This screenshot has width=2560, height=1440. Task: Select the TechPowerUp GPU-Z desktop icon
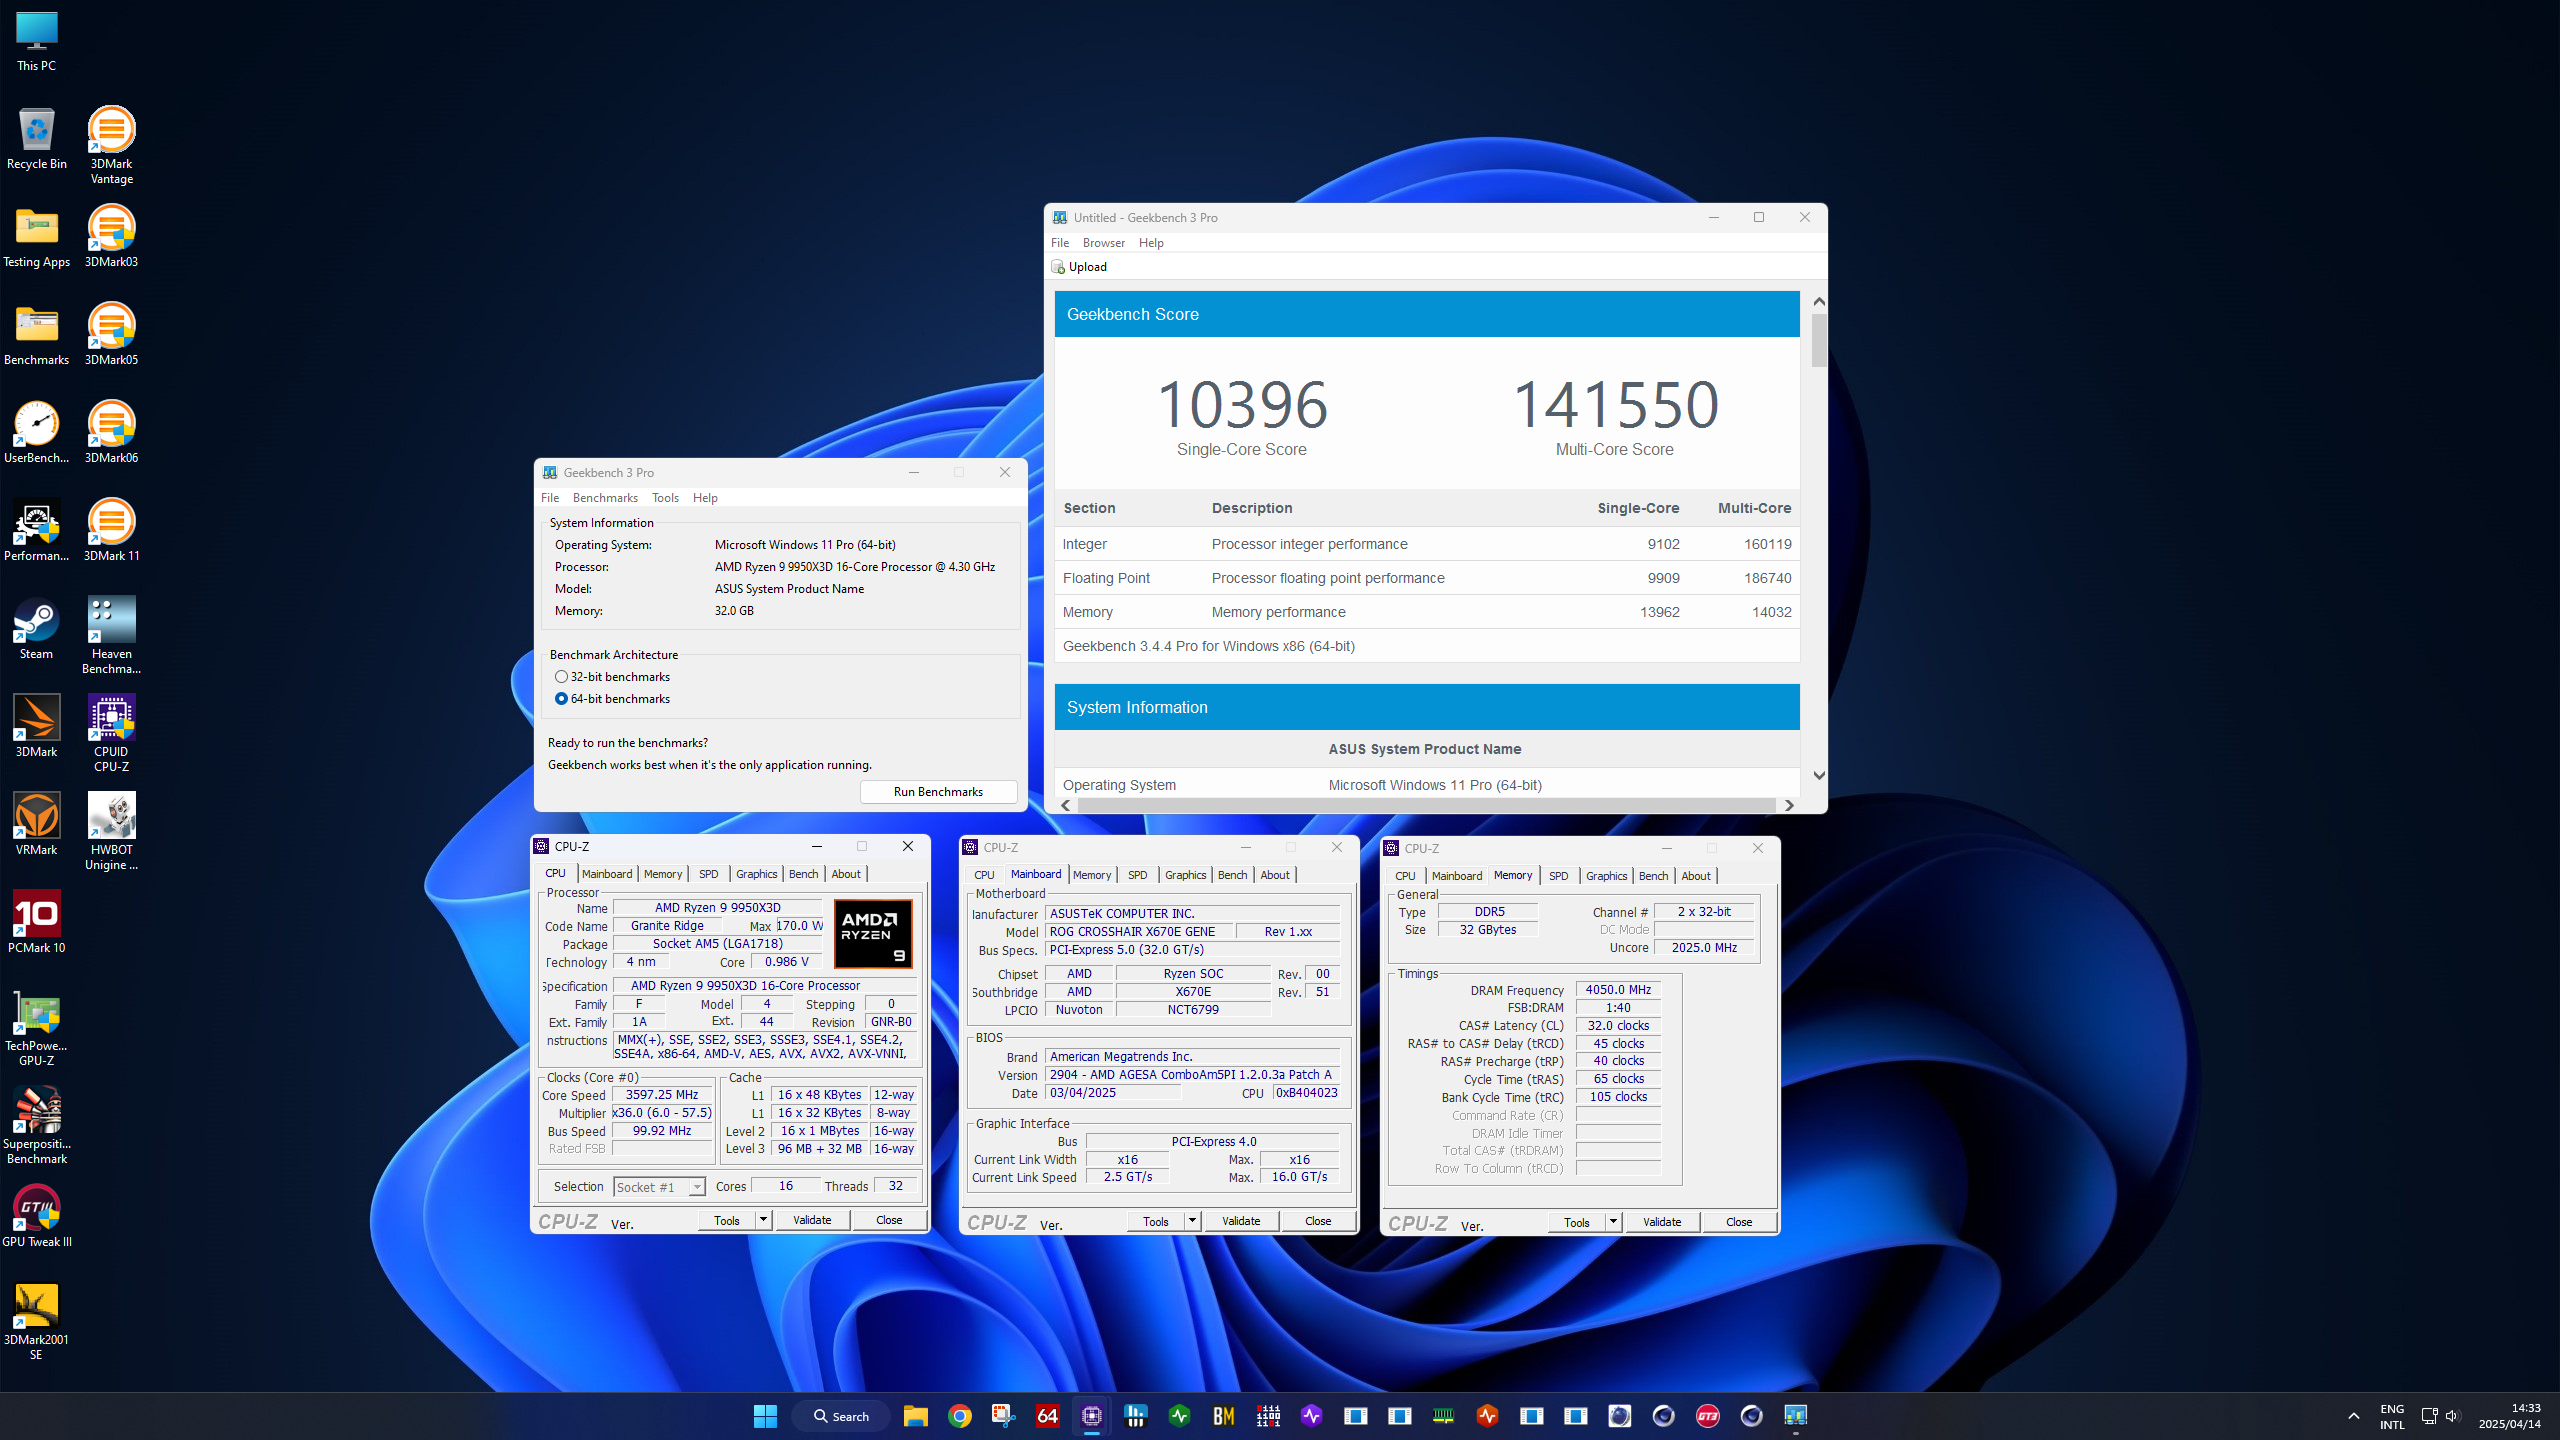point(36,1028)
